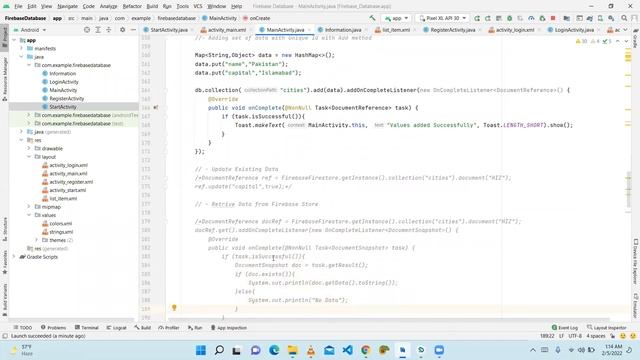Collapse the java folder
Image resolution: width=640 pixels, height=360 pixels.
pyautogui.click(x=22, y=57)
